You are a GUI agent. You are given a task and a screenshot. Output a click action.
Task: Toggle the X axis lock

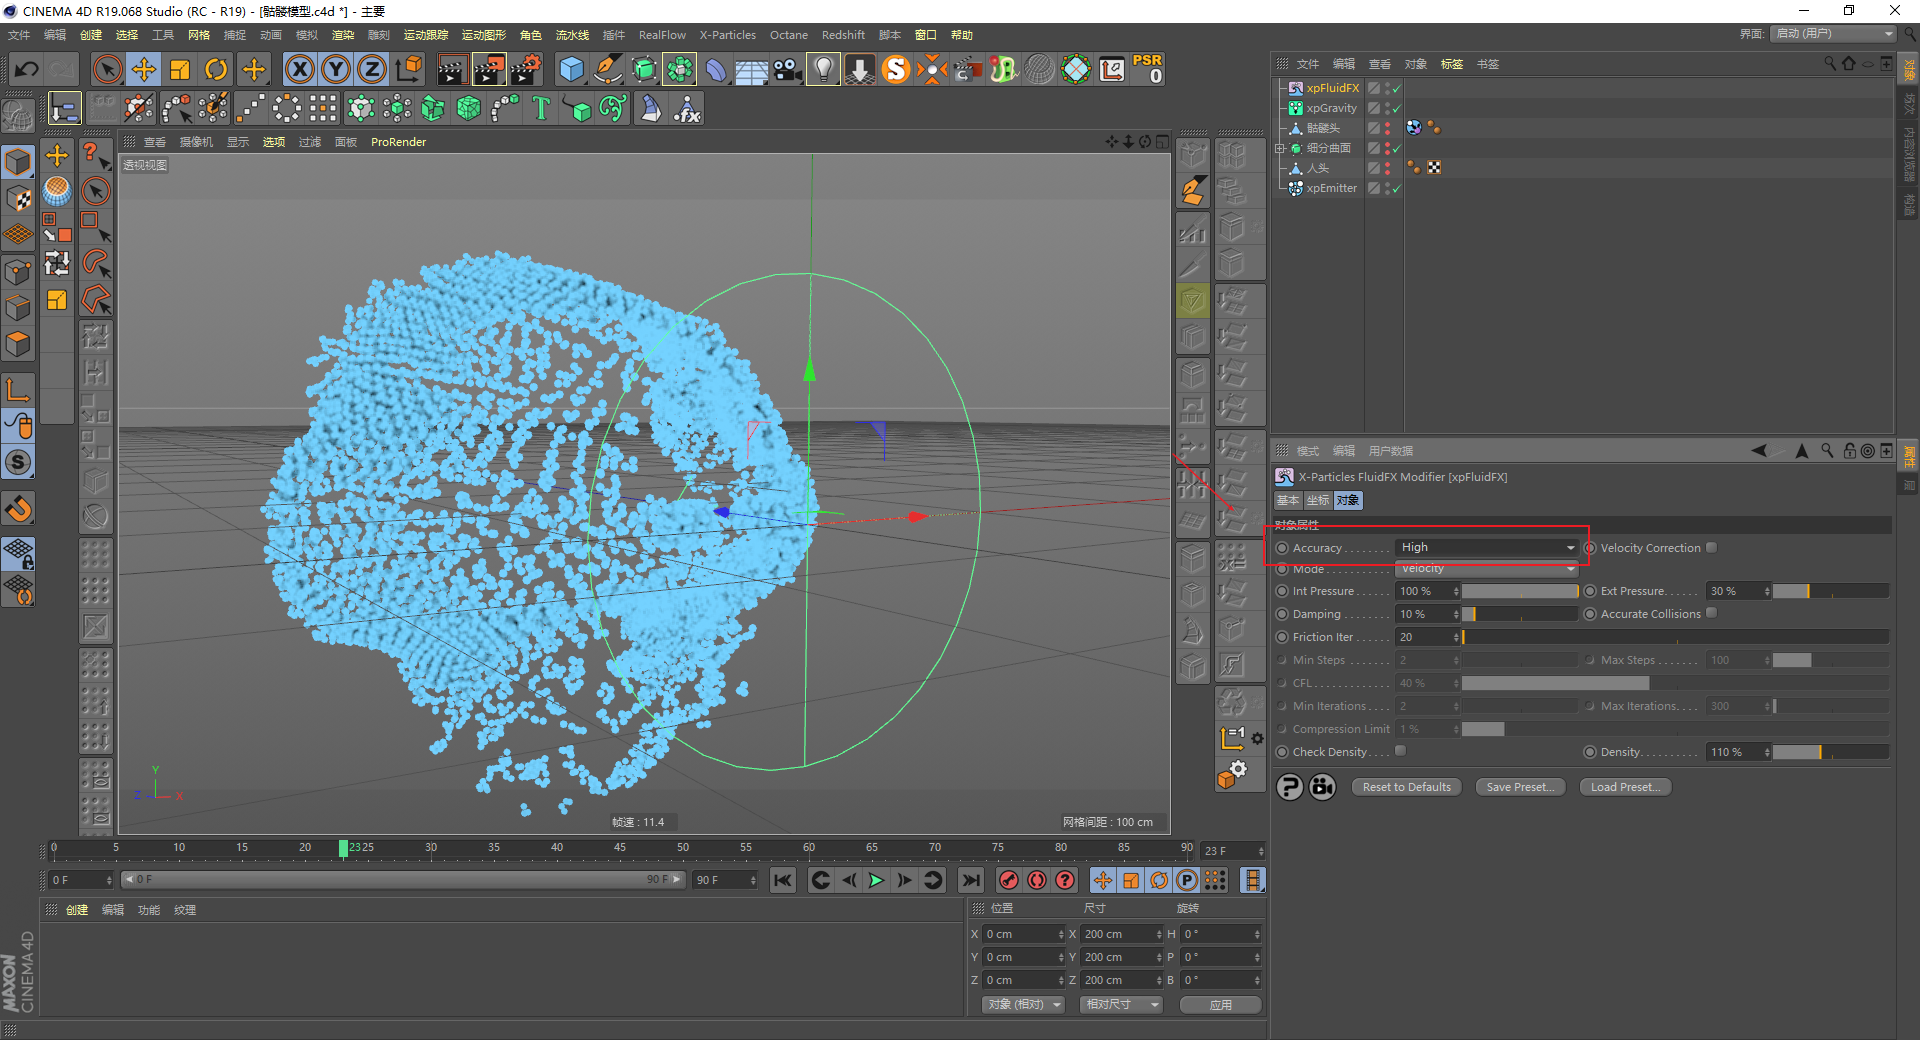299,69
